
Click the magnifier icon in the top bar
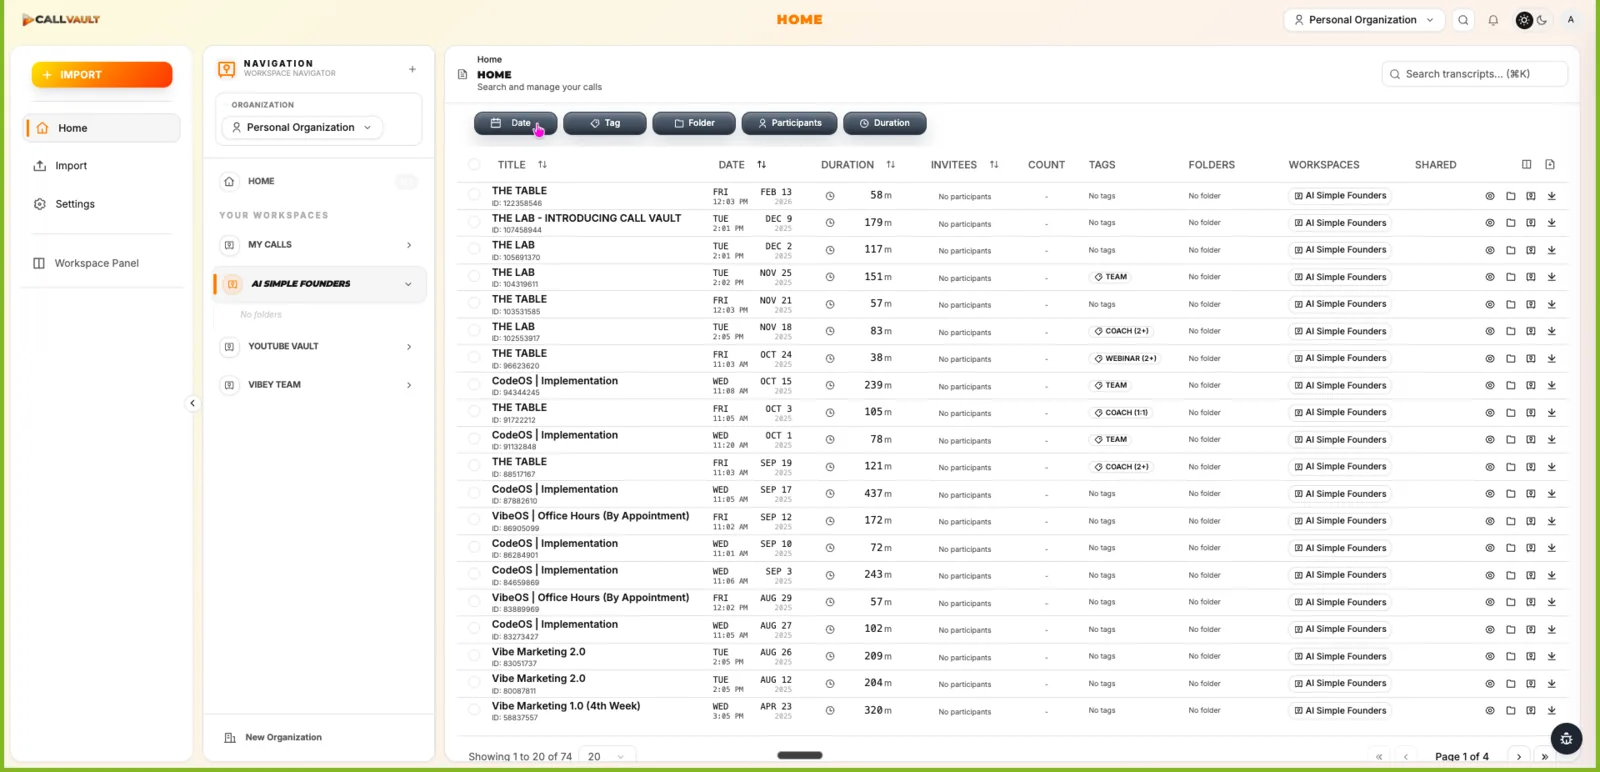(x=1463, y=20)
